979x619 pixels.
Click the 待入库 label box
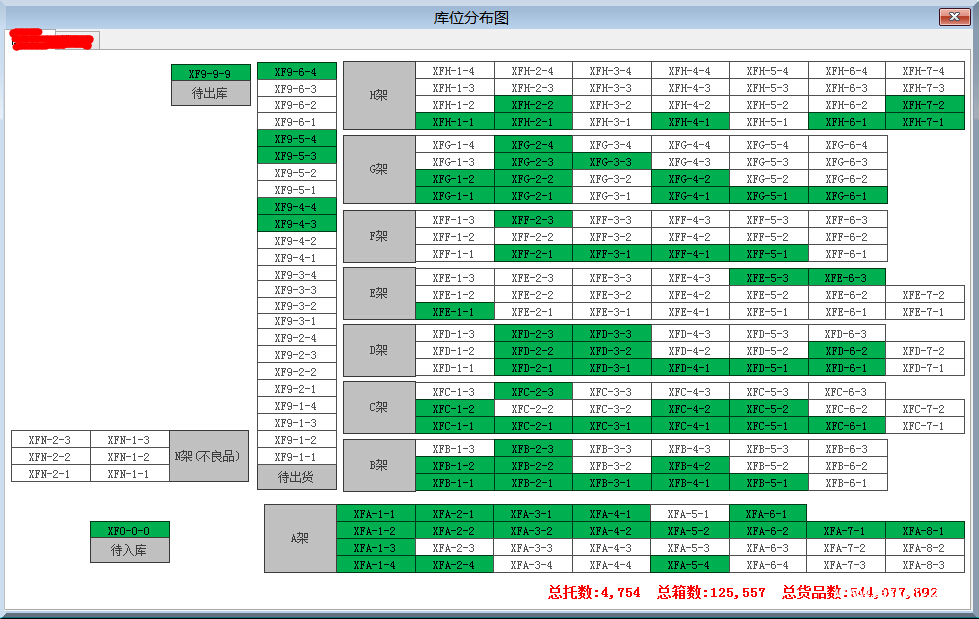(129, 551)
